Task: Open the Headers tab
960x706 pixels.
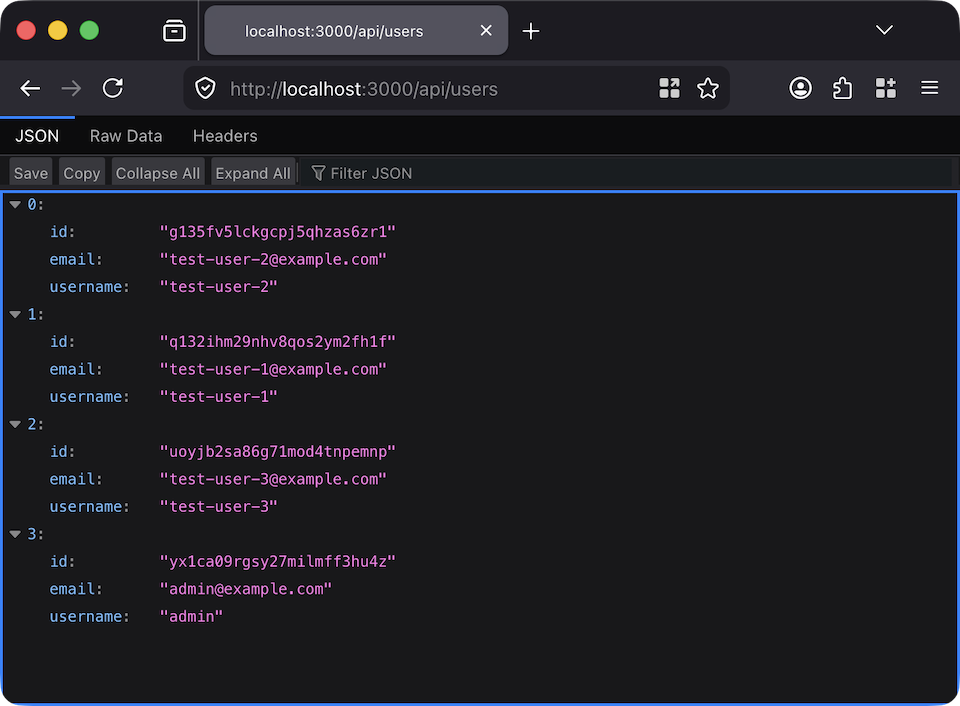Action: click(x=224, y=136)
